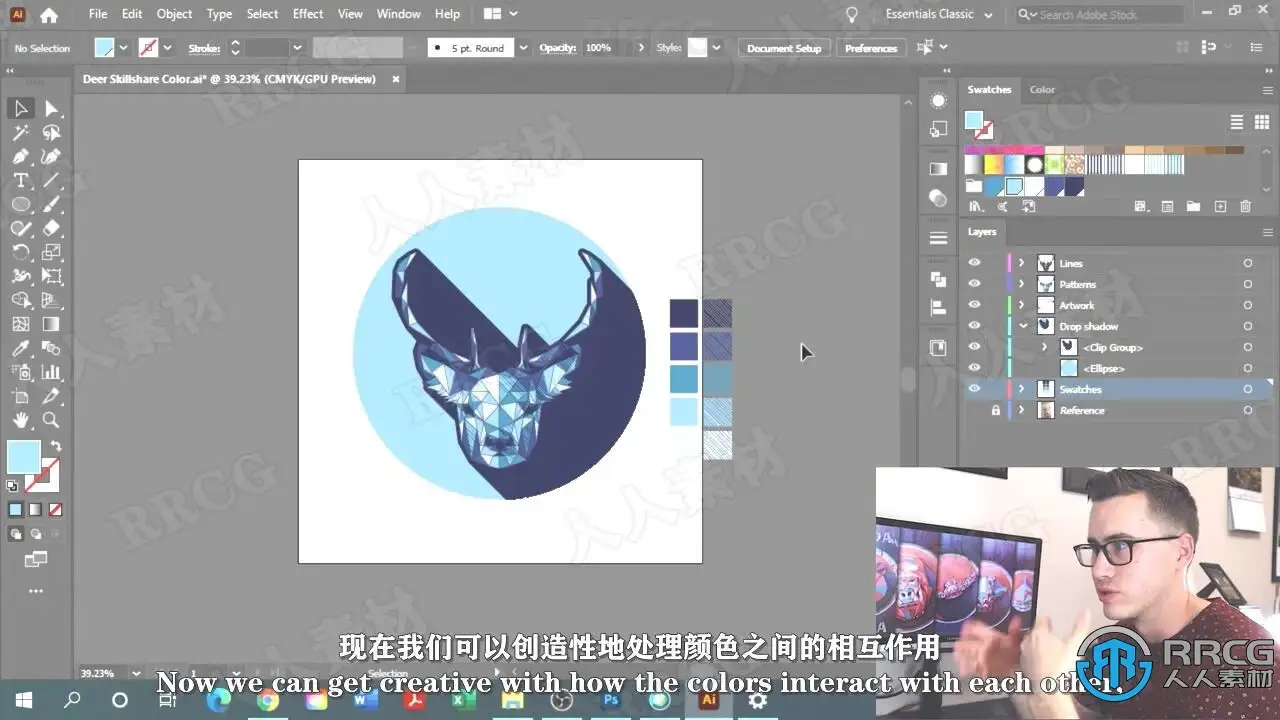
Task: Select the Scale tool
Action: pyautogui.click(x=51, y=253)
